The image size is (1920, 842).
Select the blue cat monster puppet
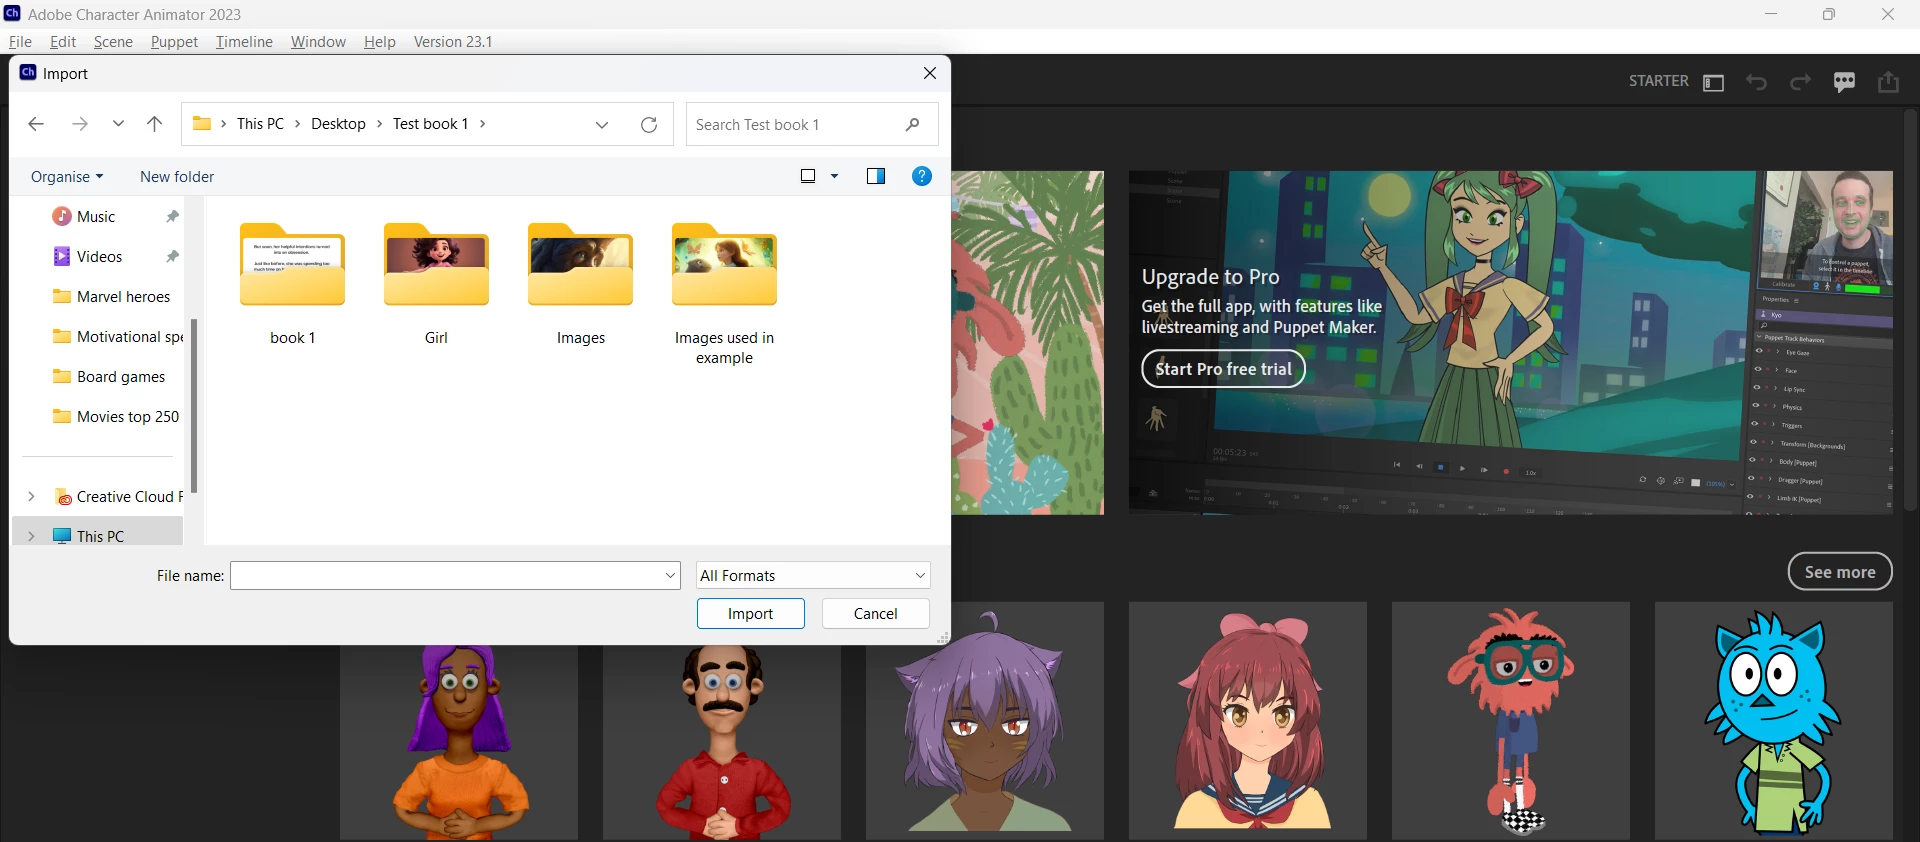[1774, 721]
